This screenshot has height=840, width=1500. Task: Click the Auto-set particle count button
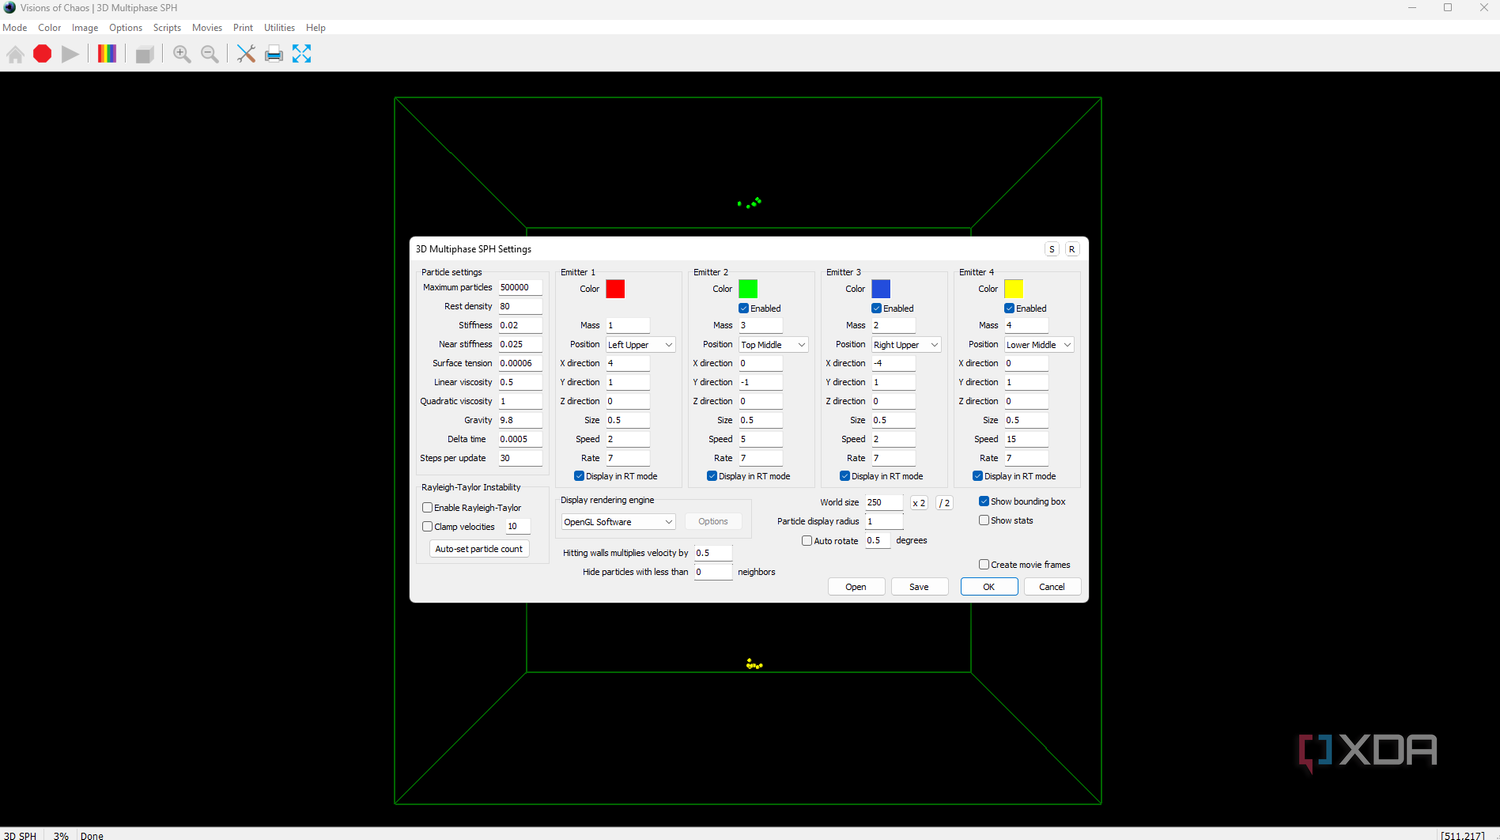pyautogui.click(x=479, y=549)
